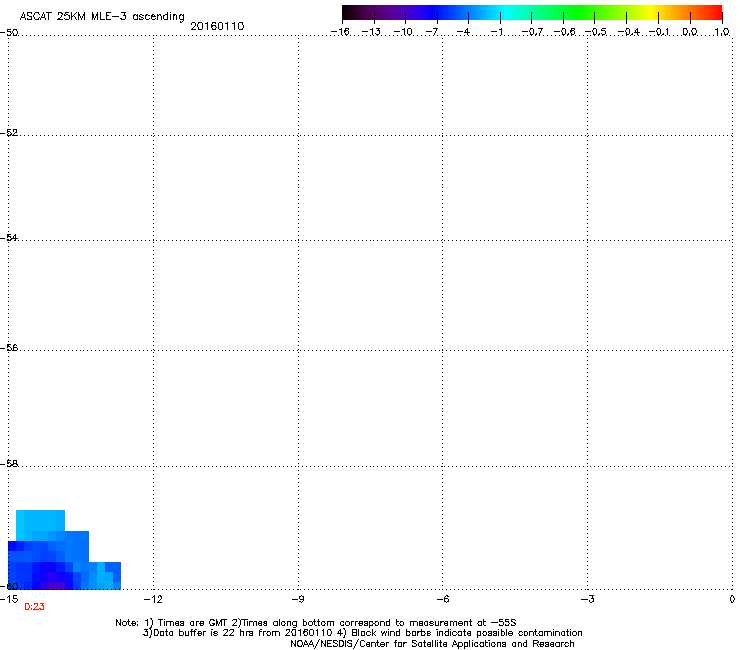Click the color bar label -0.6

pyautogui.click(x=564, y=32)
